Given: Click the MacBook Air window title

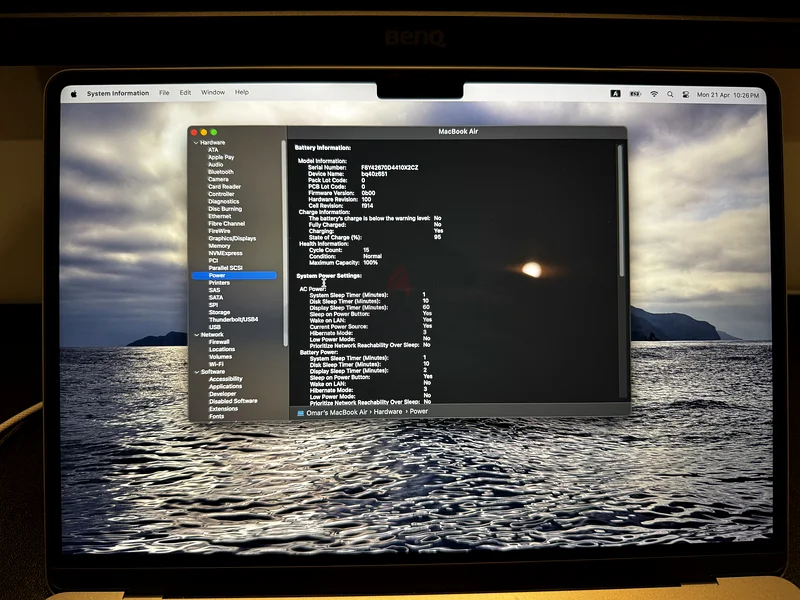Looking at the screenshot, I should [458, 132].
